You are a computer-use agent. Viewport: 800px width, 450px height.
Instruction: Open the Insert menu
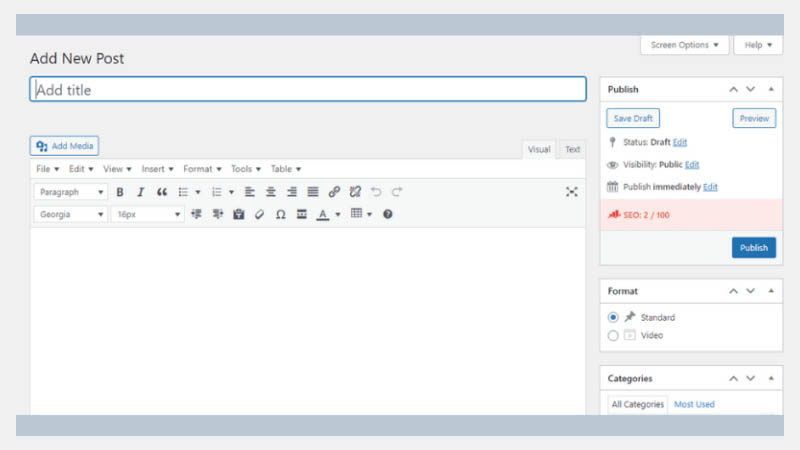click(x=157, y=169)
